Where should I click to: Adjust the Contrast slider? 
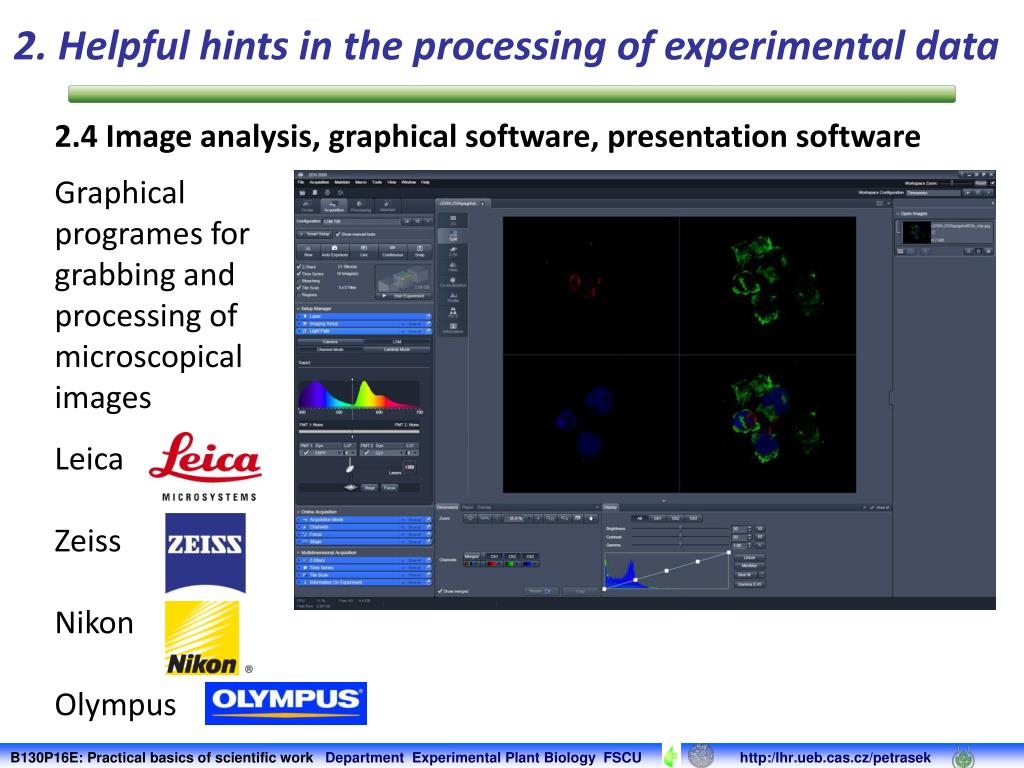pyautogui.click(x=680, y=537)
